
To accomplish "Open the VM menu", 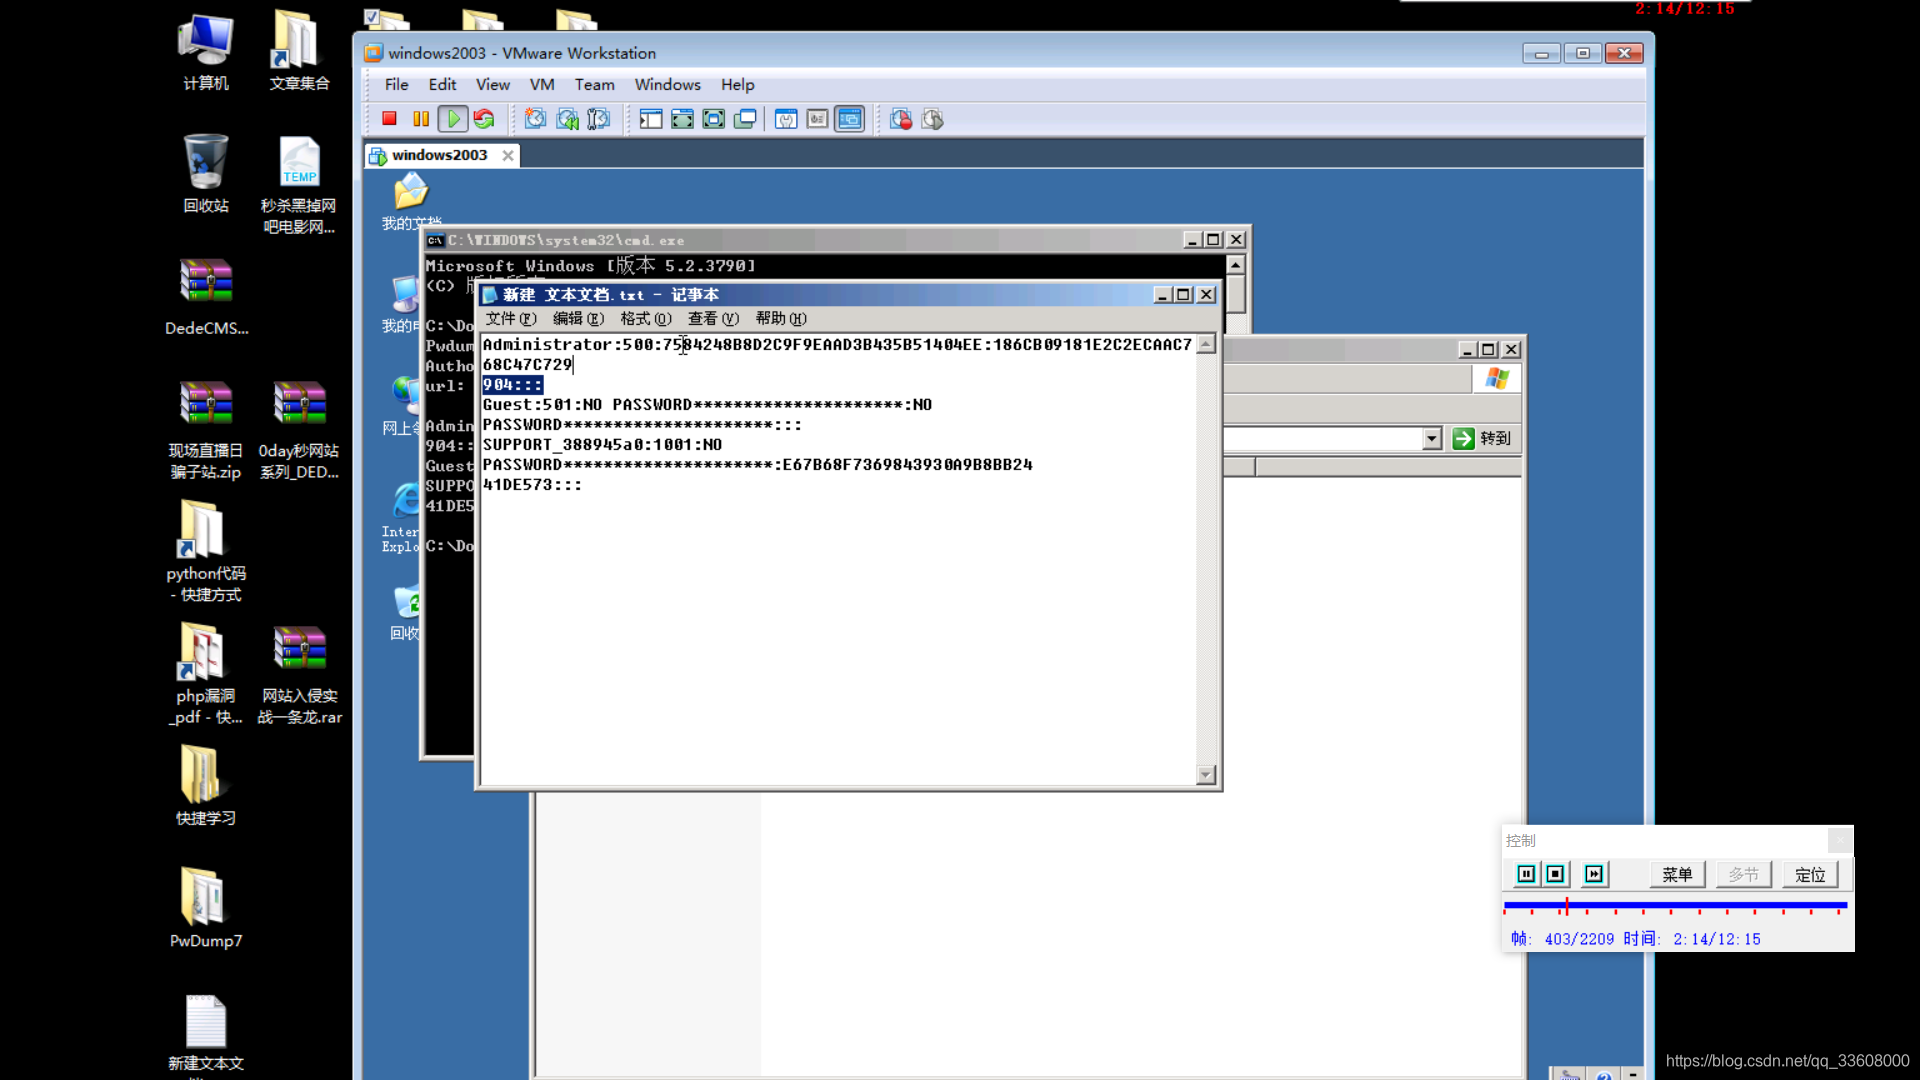I will point(542,85).
